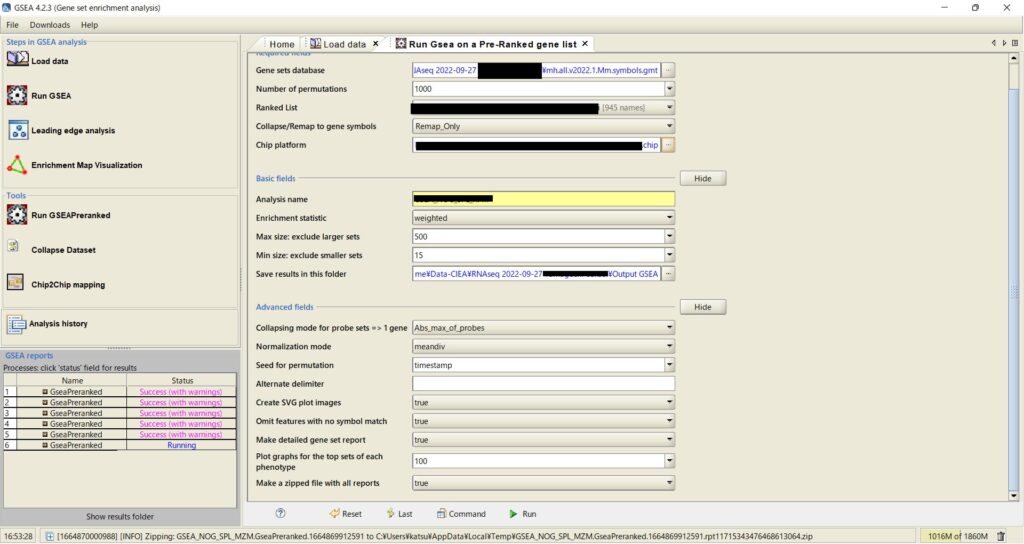The image size is (1024, 544).
Task: Expand log with plus icon in status bar
Action: (x=49, y=536)
